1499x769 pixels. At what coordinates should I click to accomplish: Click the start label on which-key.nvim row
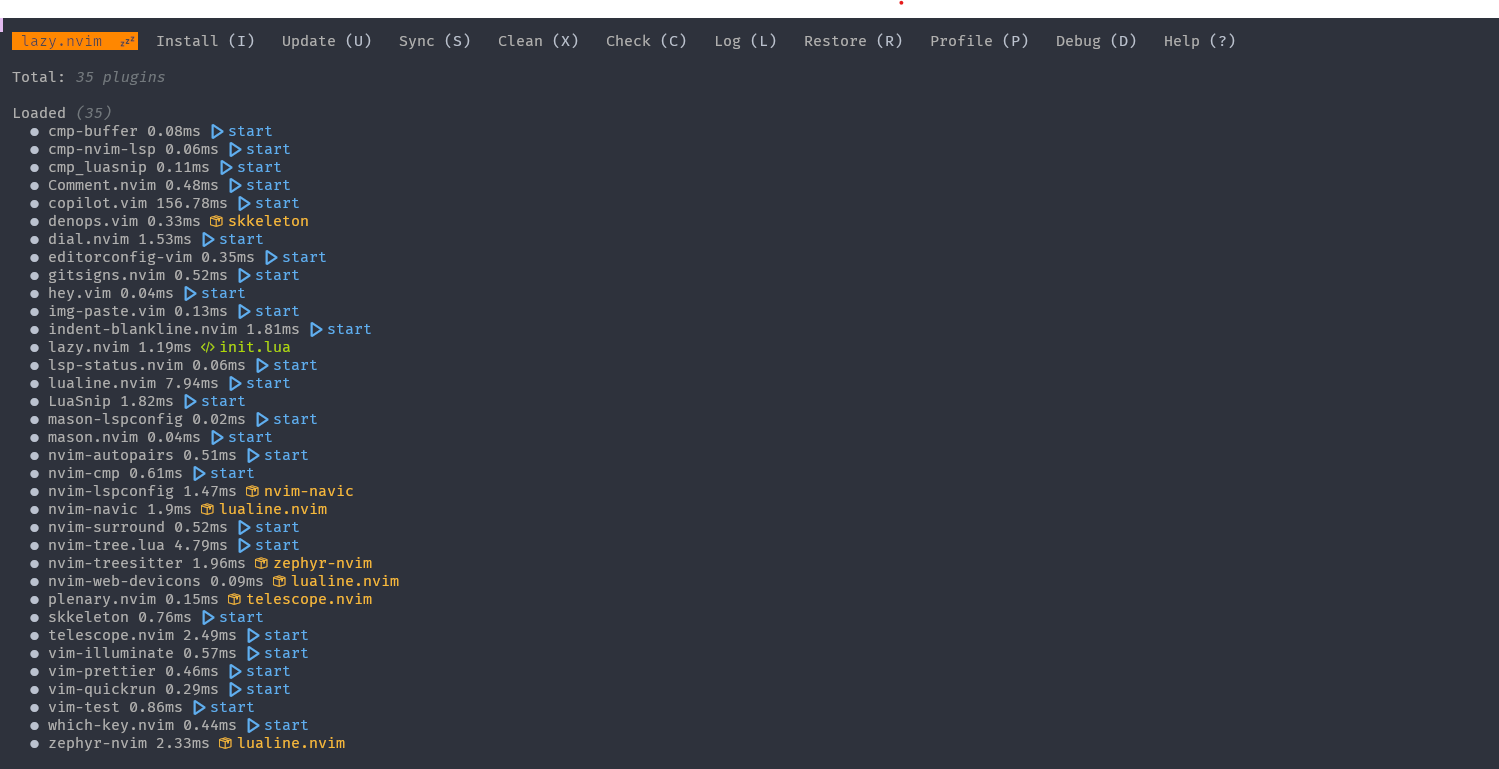point(286,725)
